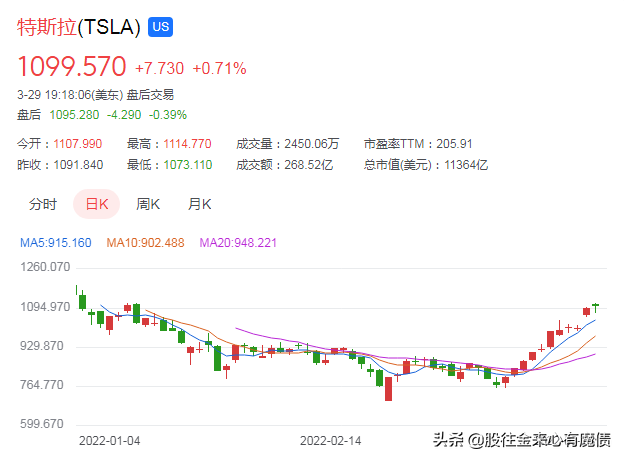Click the 成交额 value 268.52亿
The height and width of the screenshot is (461, 624).
tap(309, 165)
